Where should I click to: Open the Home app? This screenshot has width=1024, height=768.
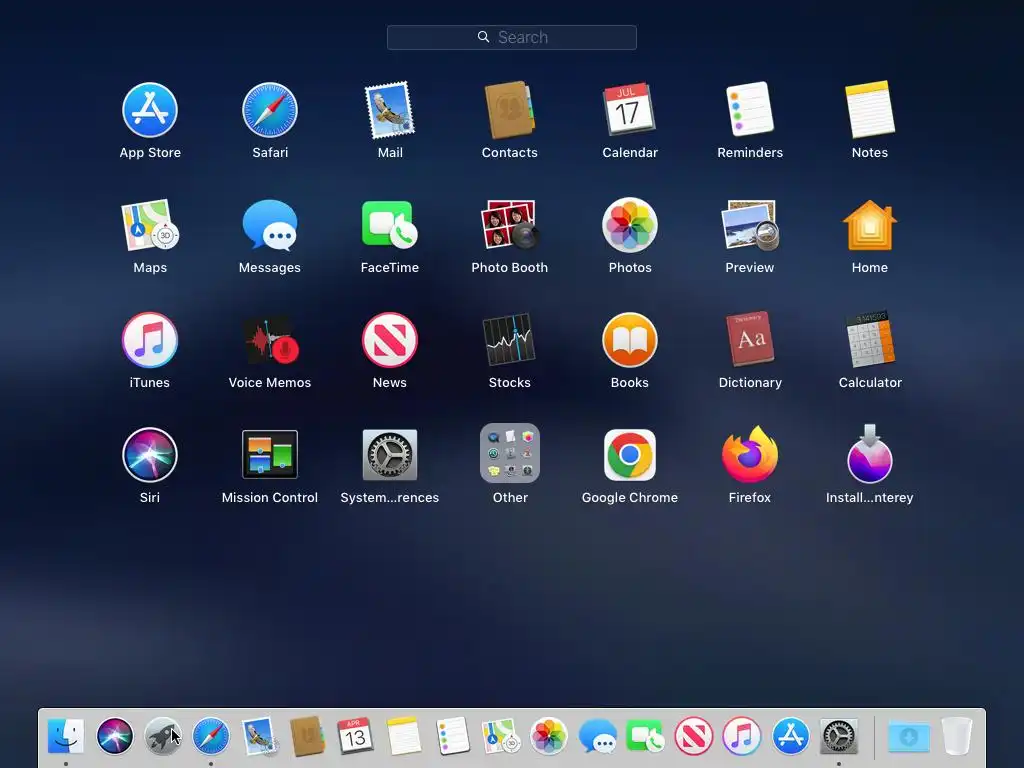click(x=870, y=225)
